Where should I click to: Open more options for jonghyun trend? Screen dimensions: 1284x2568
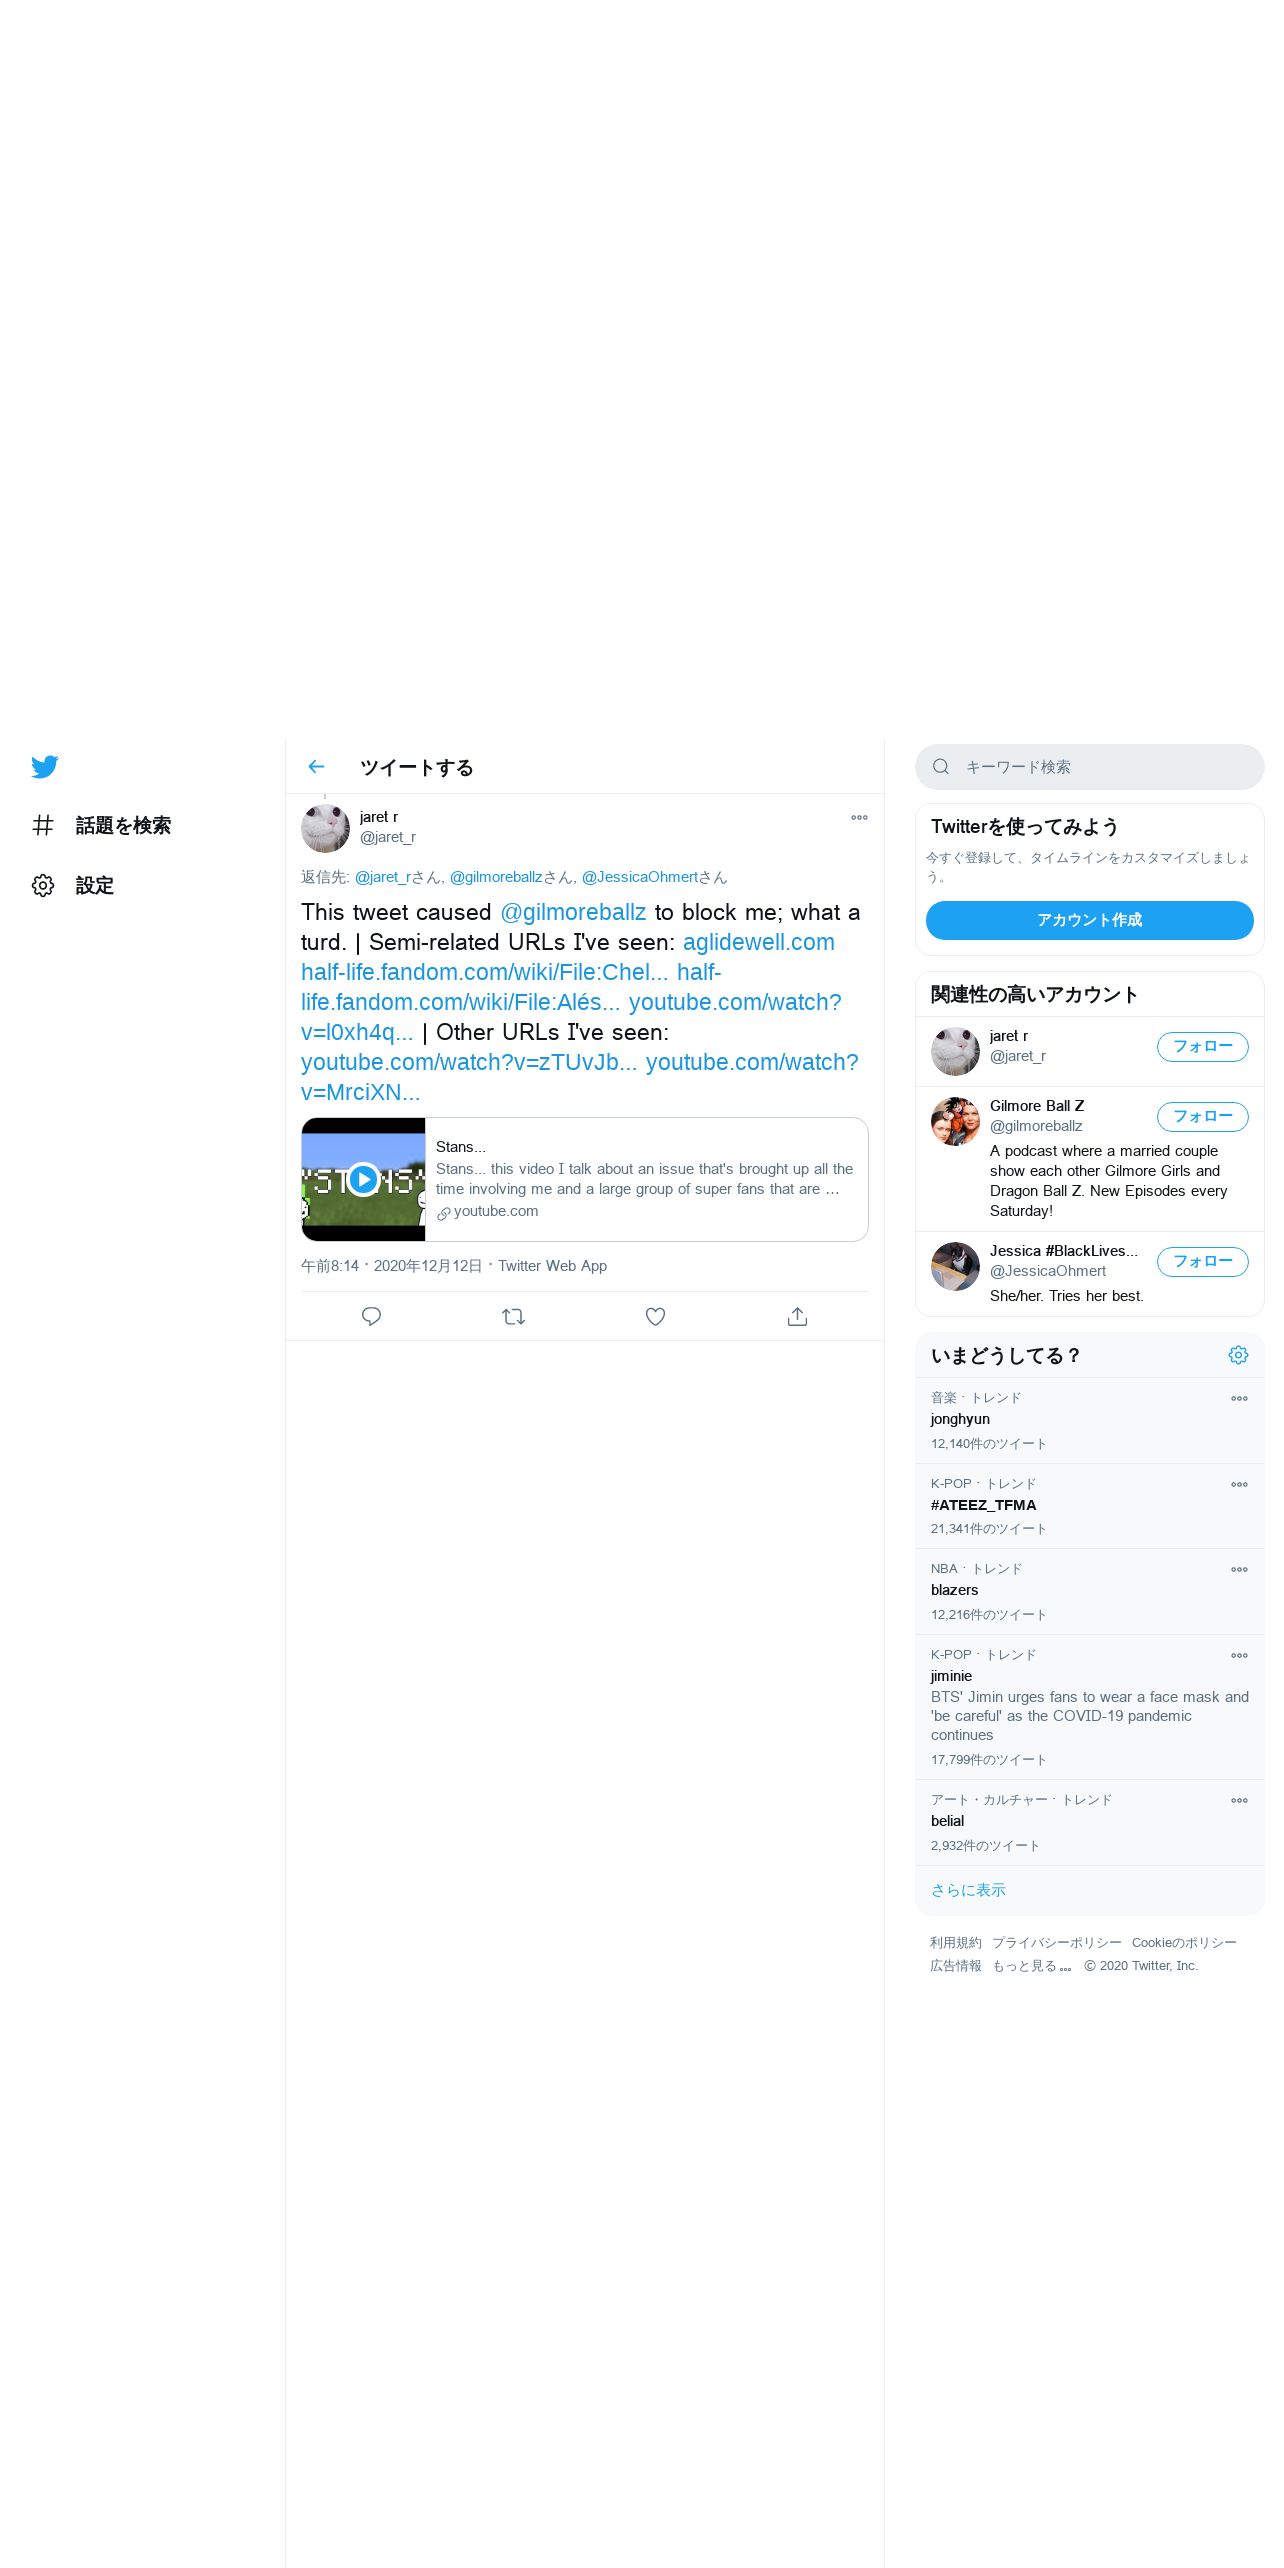[x=1239, y=1399]
